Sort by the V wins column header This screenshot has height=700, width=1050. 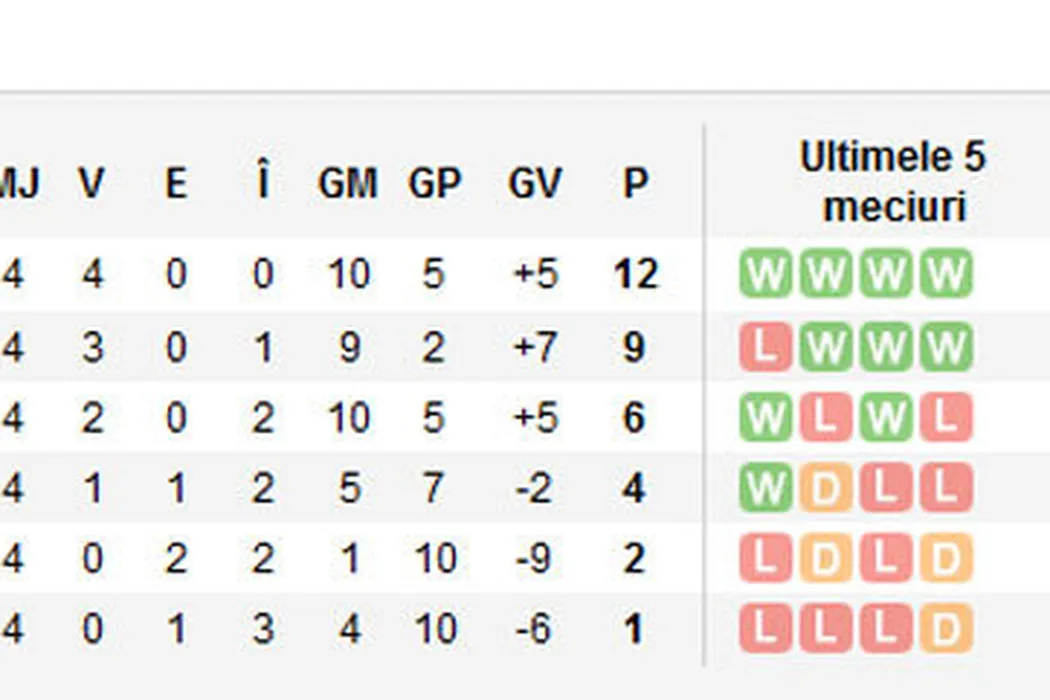[x=91, y=184]
